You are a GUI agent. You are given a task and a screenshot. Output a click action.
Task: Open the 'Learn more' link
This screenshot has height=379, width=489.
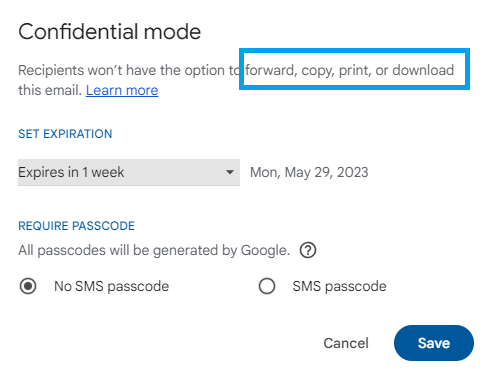122,90
